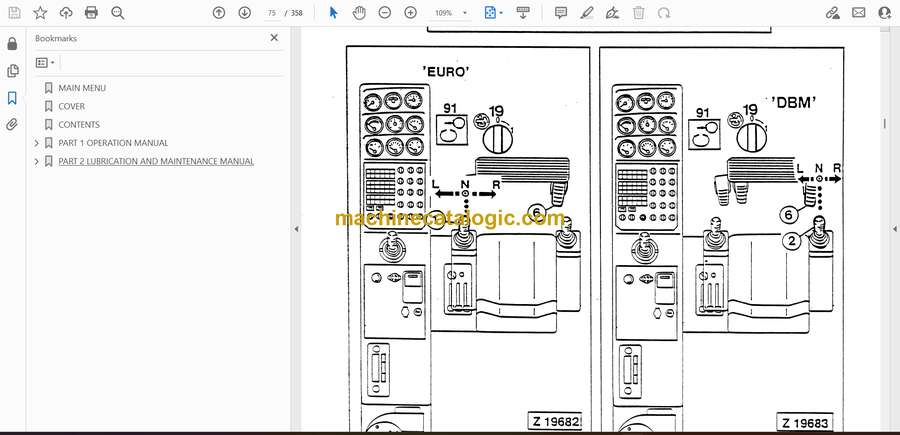Share a link to this file

point(832,13)
